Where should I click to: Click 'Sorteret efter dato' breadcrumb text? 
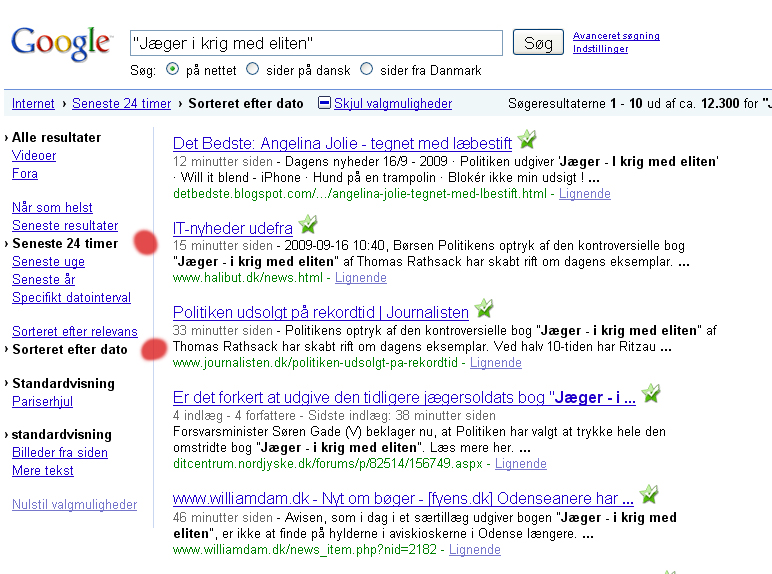[x=246, y=103]
